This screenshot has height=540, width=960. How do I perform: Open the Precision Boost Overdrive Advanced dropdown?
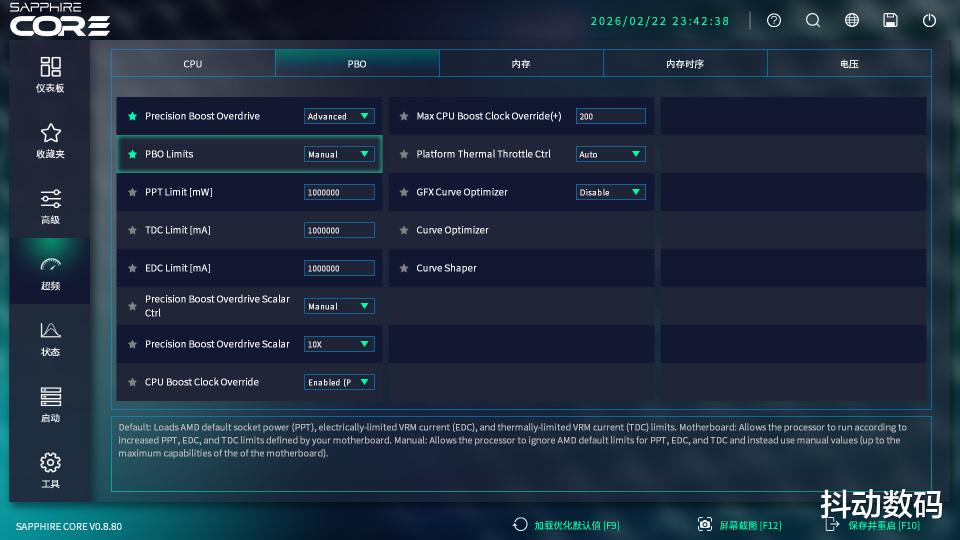point(339,116)
